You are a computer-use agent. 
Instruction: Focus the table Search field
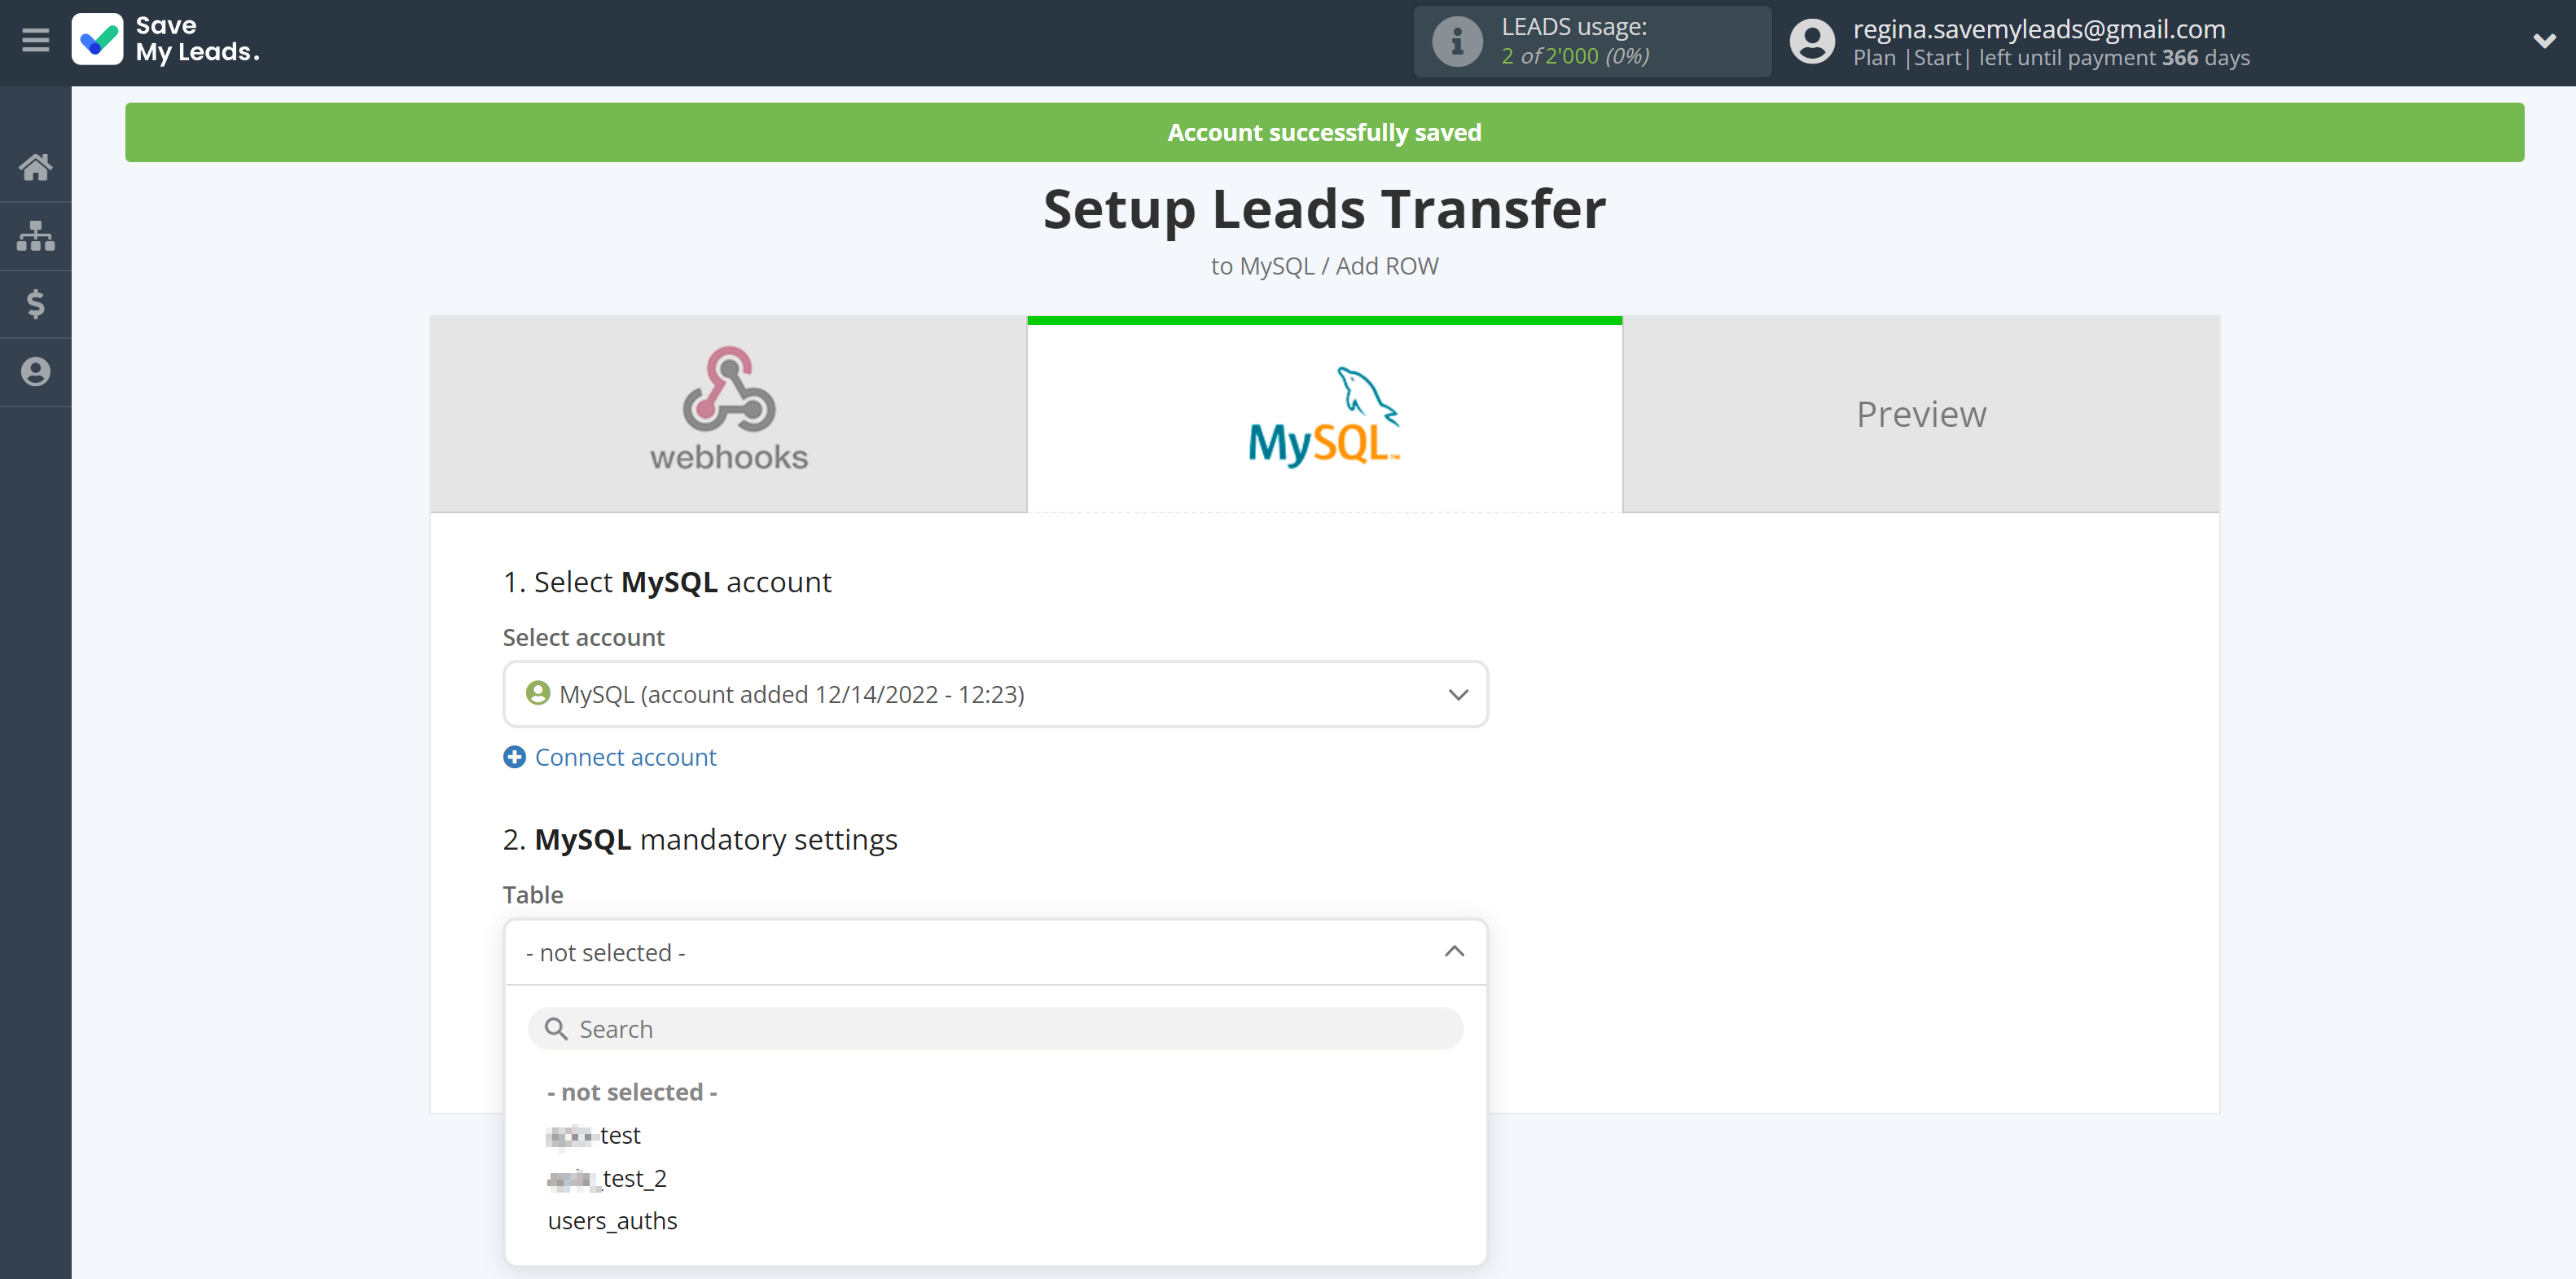(995, 1029)
